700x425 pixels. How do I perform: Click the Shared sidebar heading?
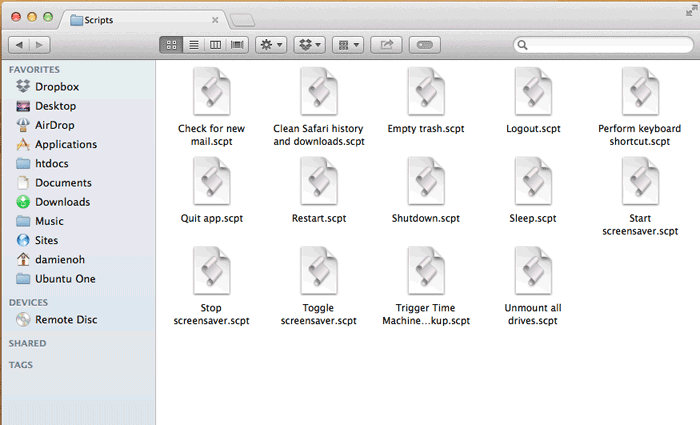point(27,343)
